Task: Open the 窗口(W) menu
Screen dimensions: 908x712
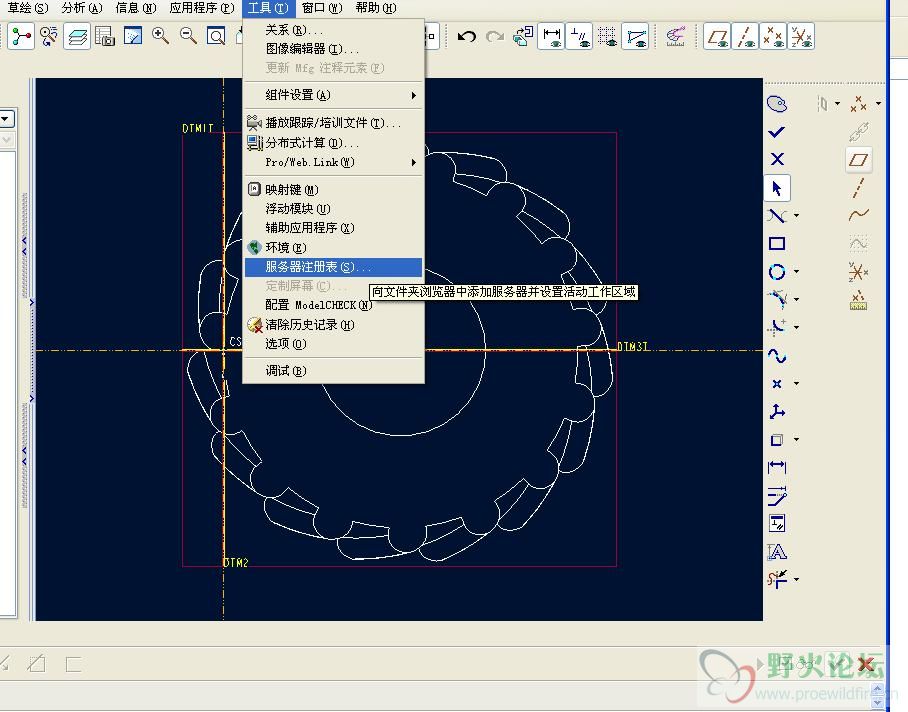Action: (x=322, y=8)
